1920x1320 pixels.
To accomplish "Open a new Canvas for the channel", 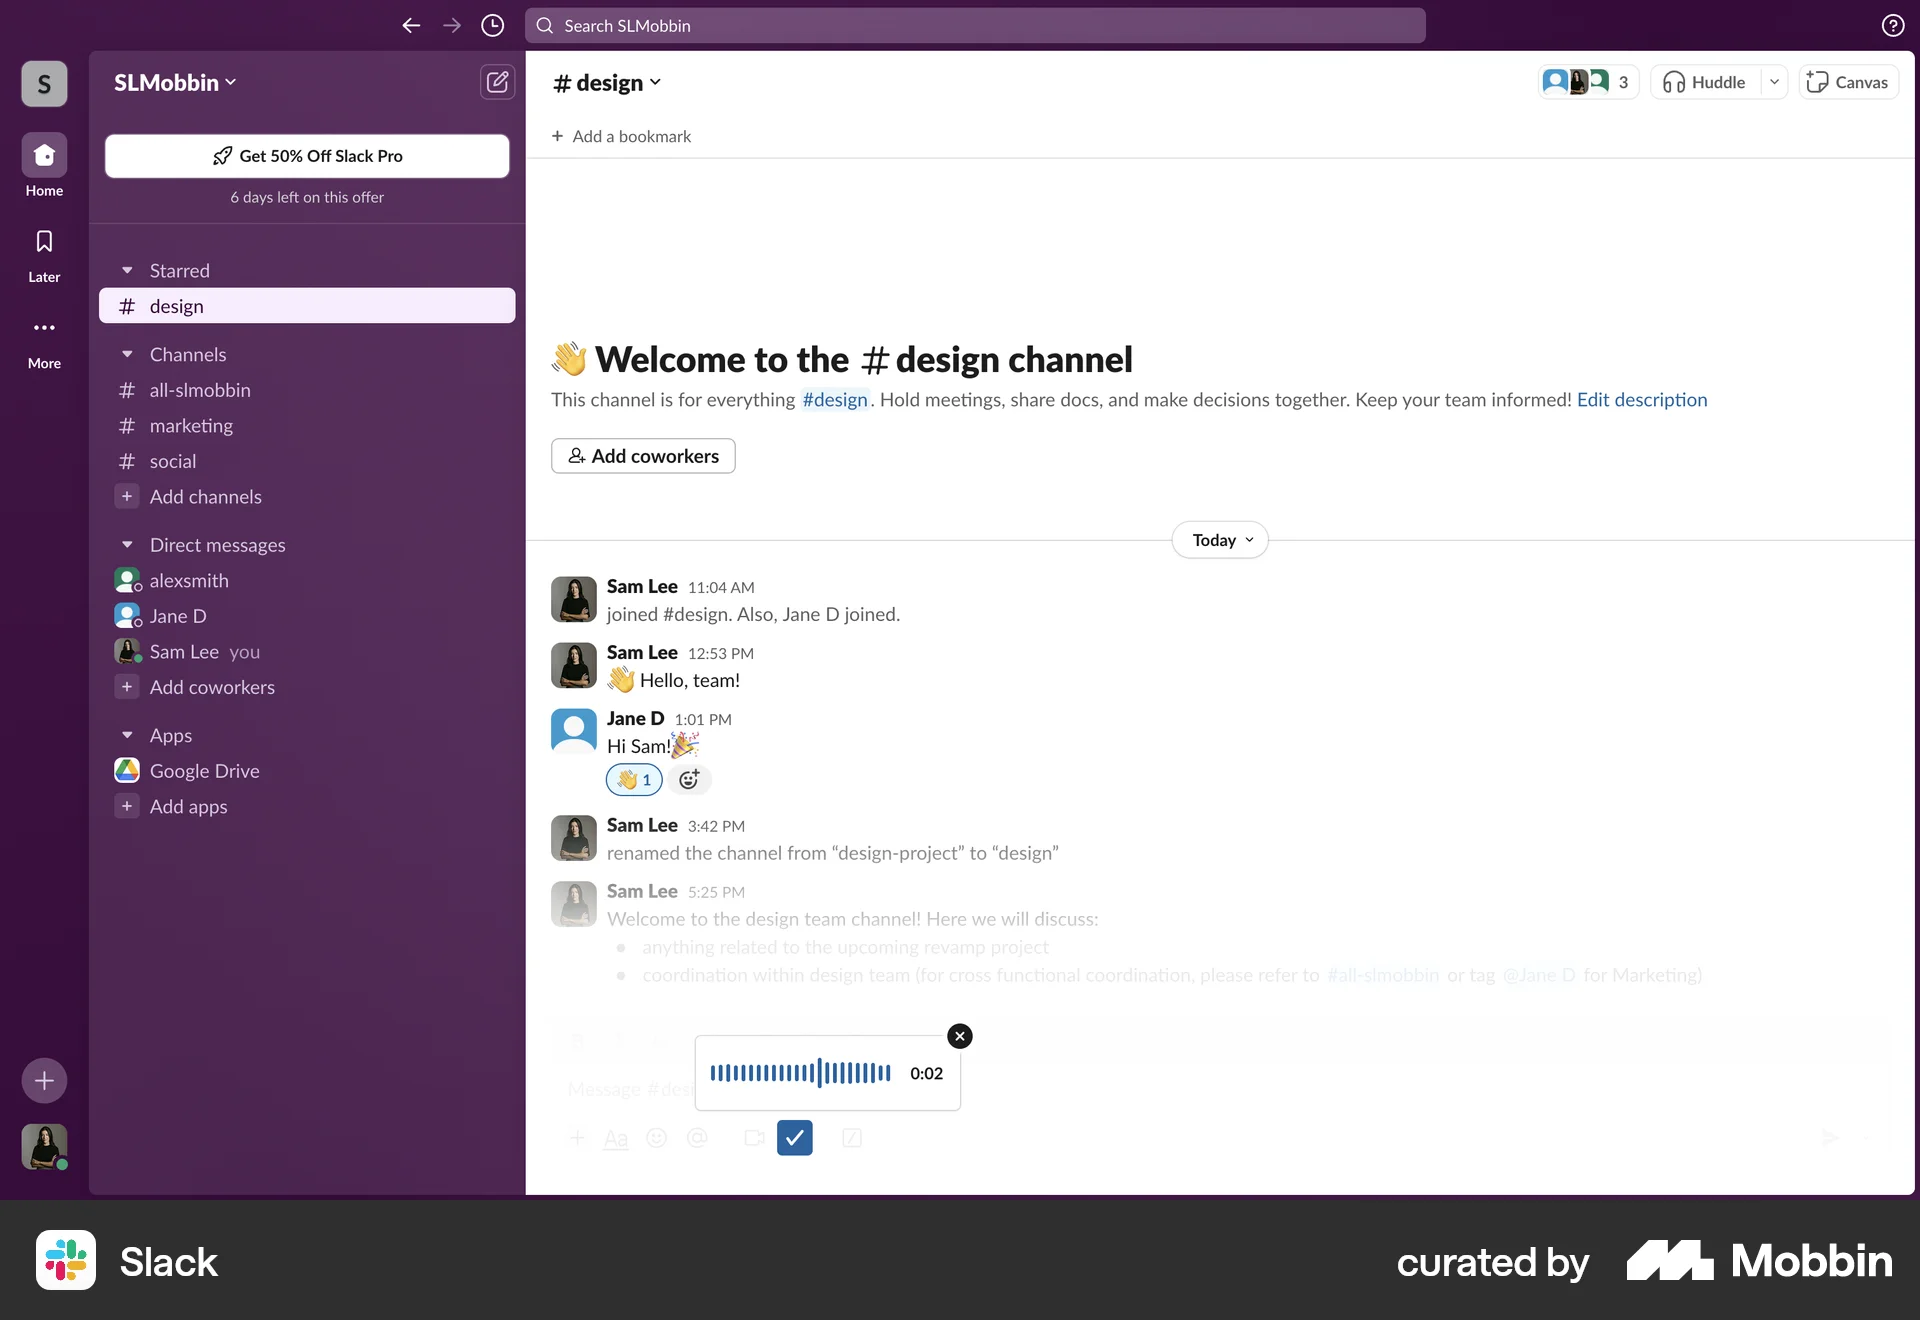I will pos(1847,82).
